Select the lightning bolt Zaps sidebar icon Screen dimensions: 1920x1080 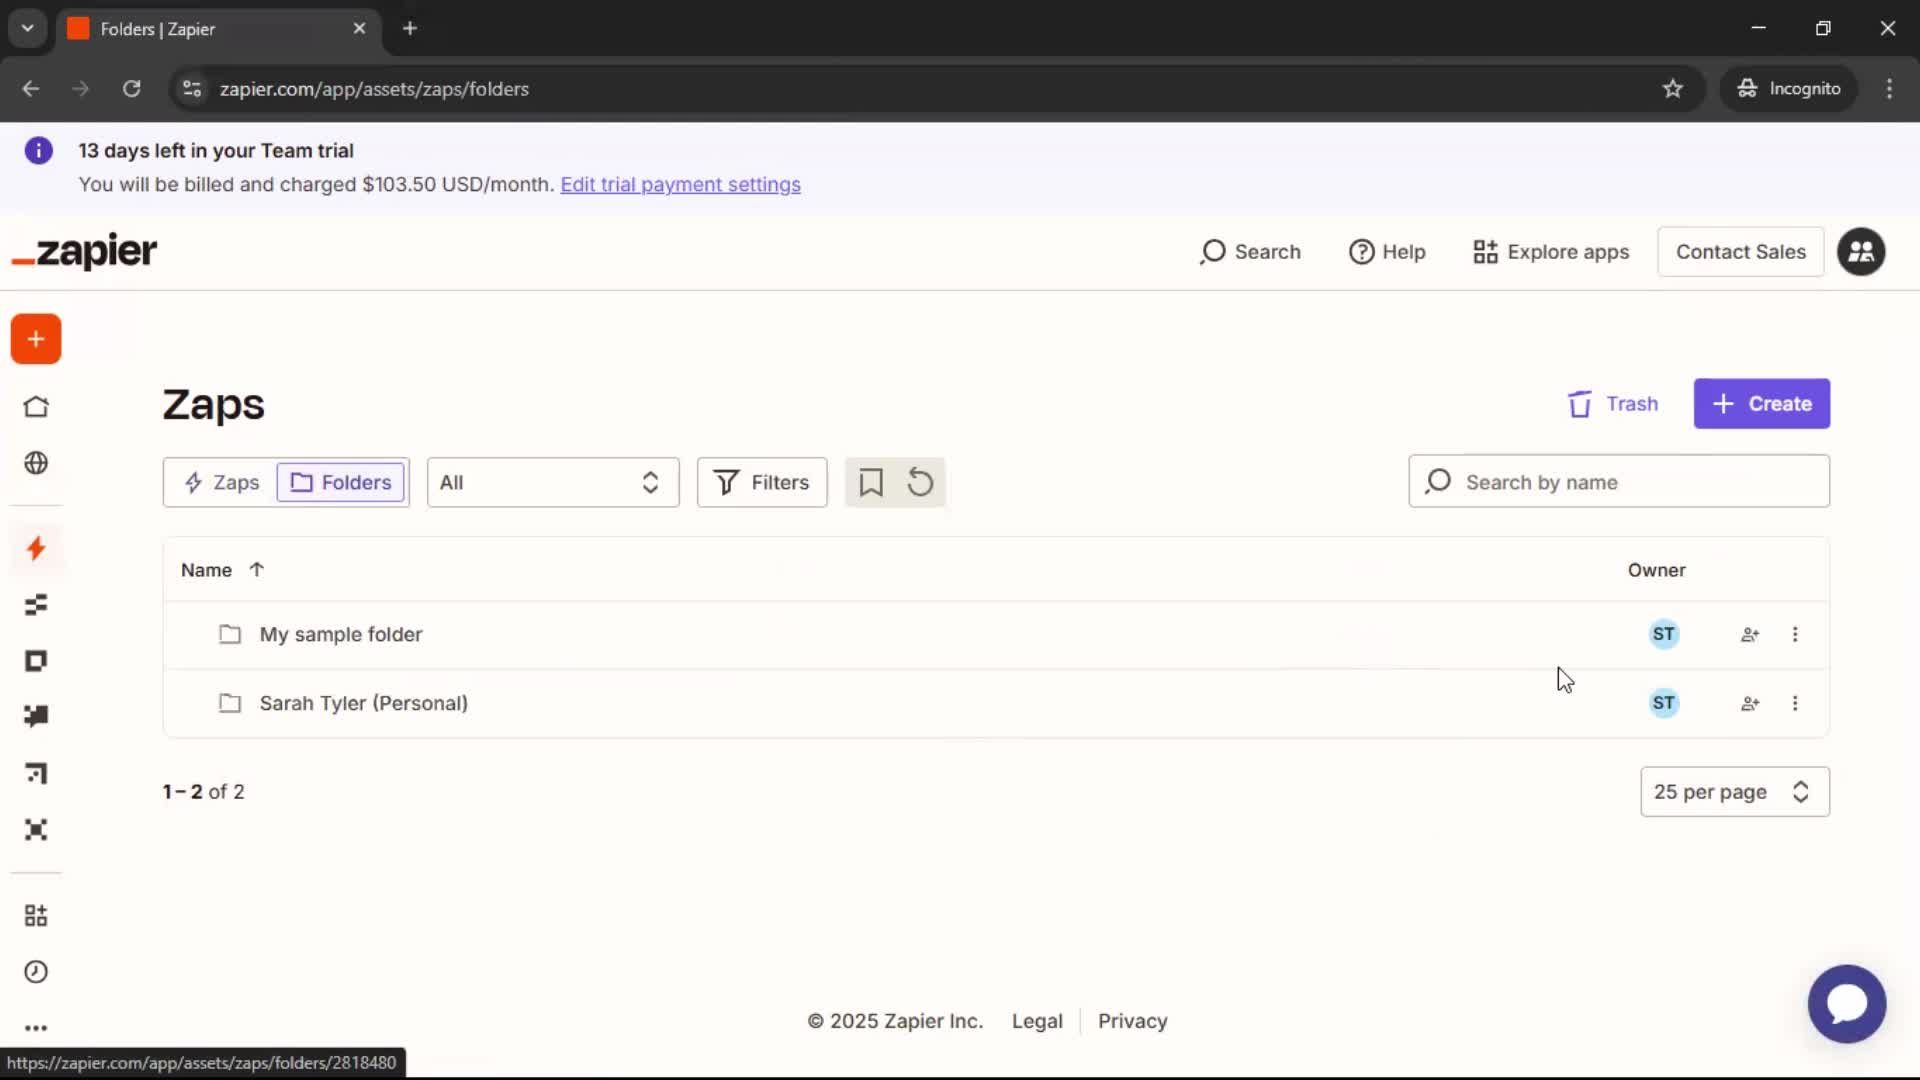coord(36,548)
